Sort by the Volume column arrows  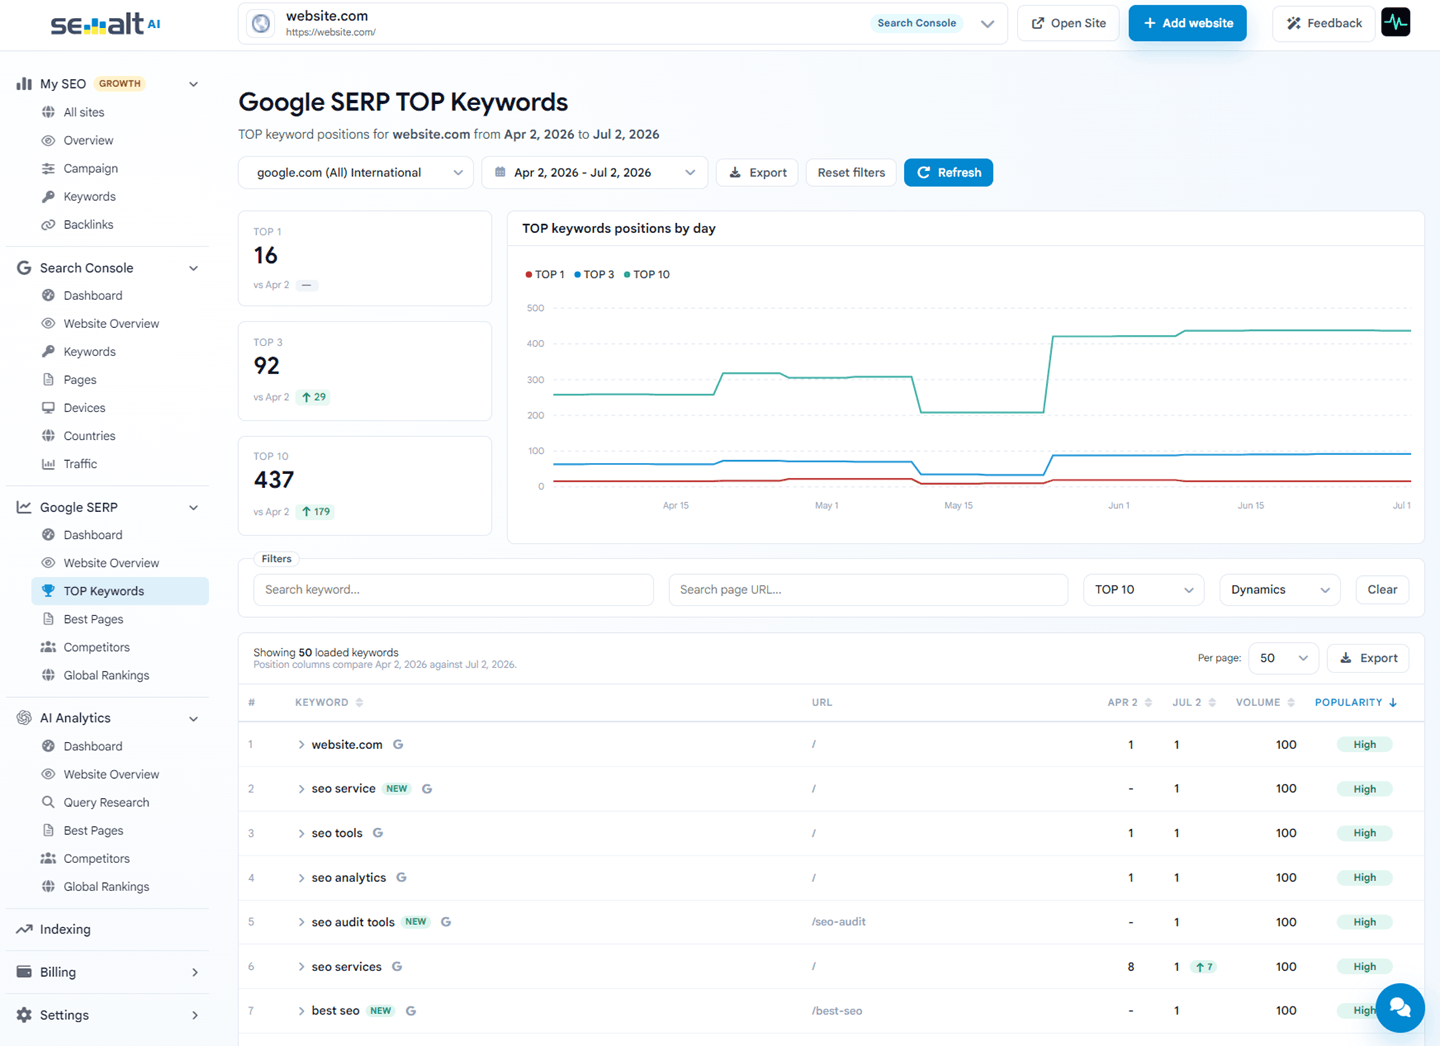(1291, 702)
